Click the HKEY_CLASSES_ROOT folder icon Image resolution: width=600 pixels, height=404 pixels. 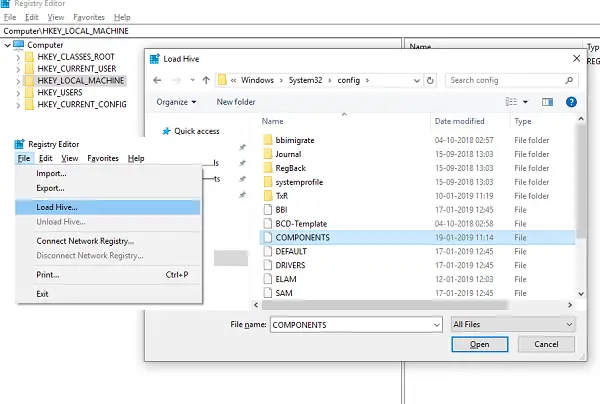(x=29, y=57)
